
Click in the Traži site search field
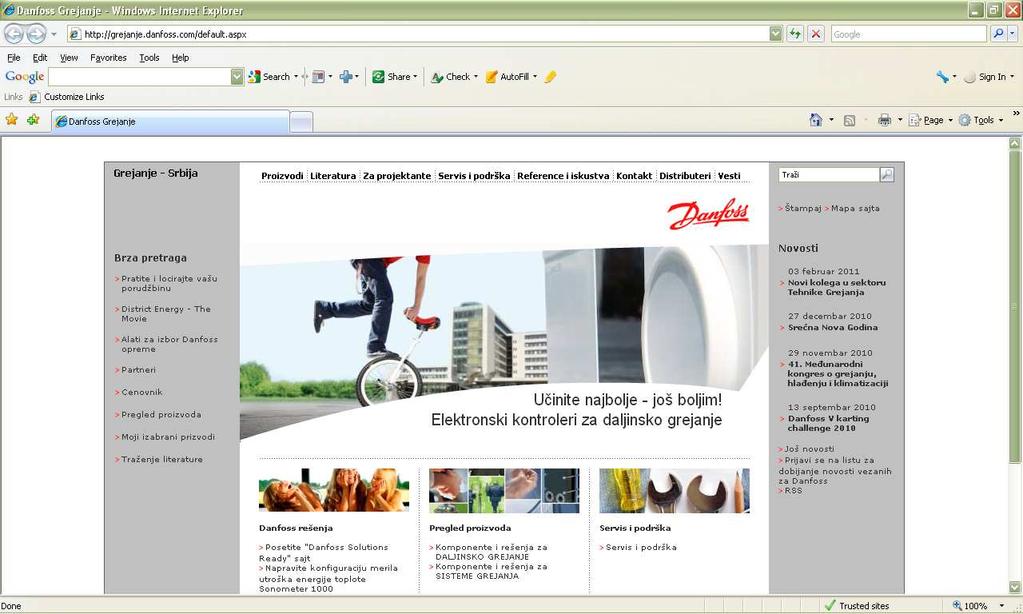(x=829, y=174)
